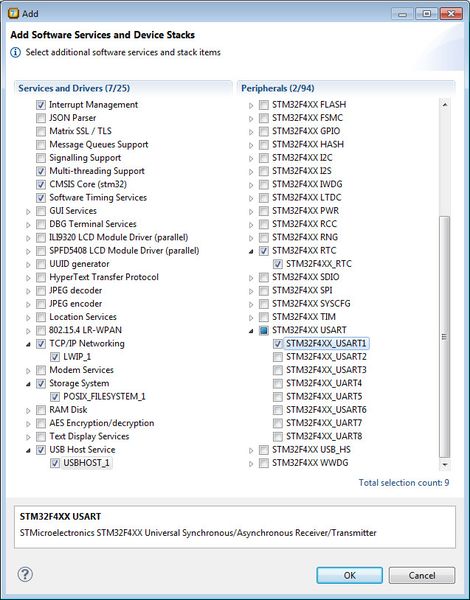Uncheck STM32F4XX_USART1 checkbox
This screenshot has height=600, width=470.
tap(278, 344)
